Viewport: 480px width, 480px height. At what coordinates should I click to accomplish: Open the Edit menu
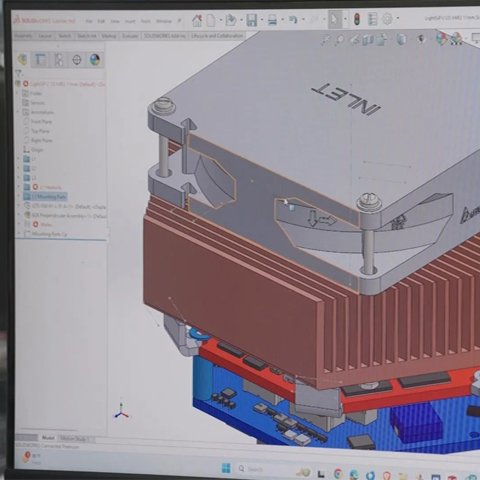click(101, 21)
